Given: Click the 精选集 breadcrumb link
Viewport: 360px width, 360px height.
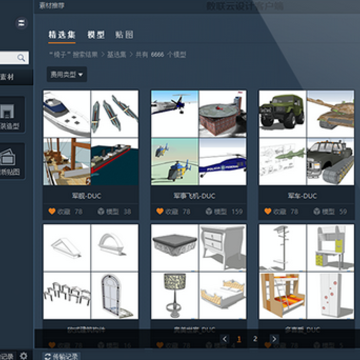Looking at the screenshot, I should point(117,55).
